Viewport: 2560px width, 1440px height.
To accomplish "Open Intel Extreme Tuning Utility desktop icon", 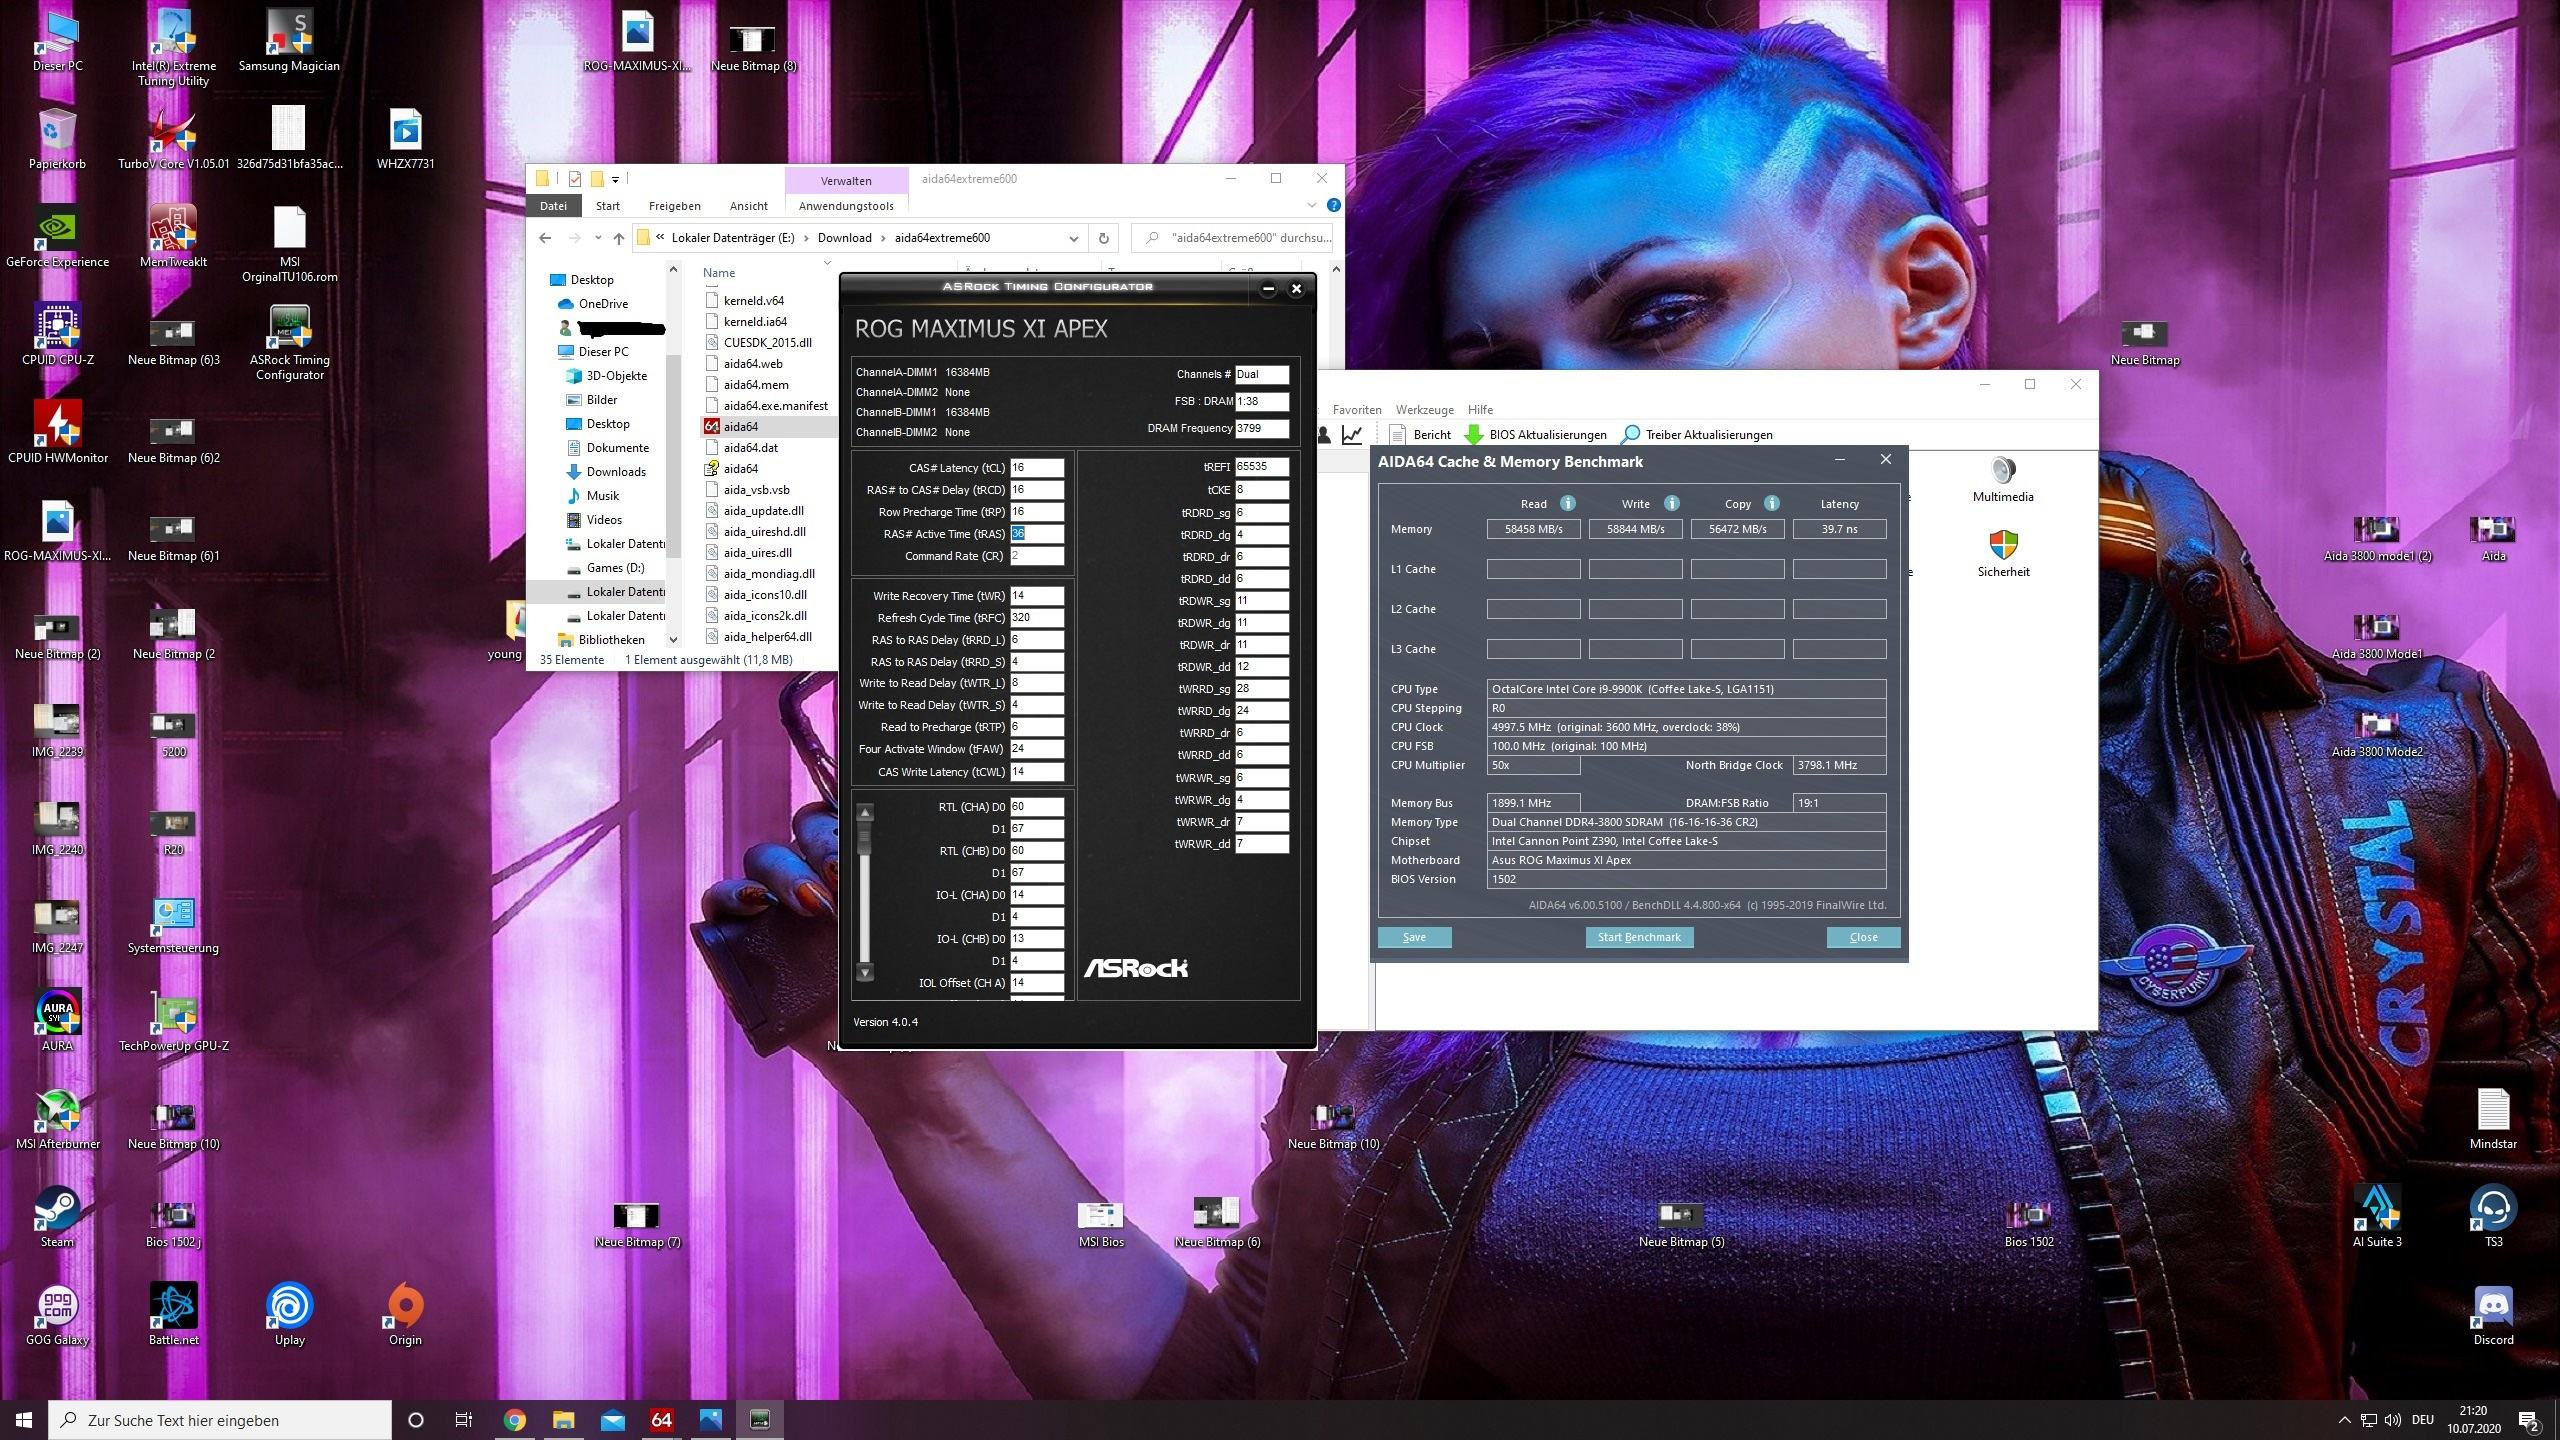I will click(x=174, y=48).
